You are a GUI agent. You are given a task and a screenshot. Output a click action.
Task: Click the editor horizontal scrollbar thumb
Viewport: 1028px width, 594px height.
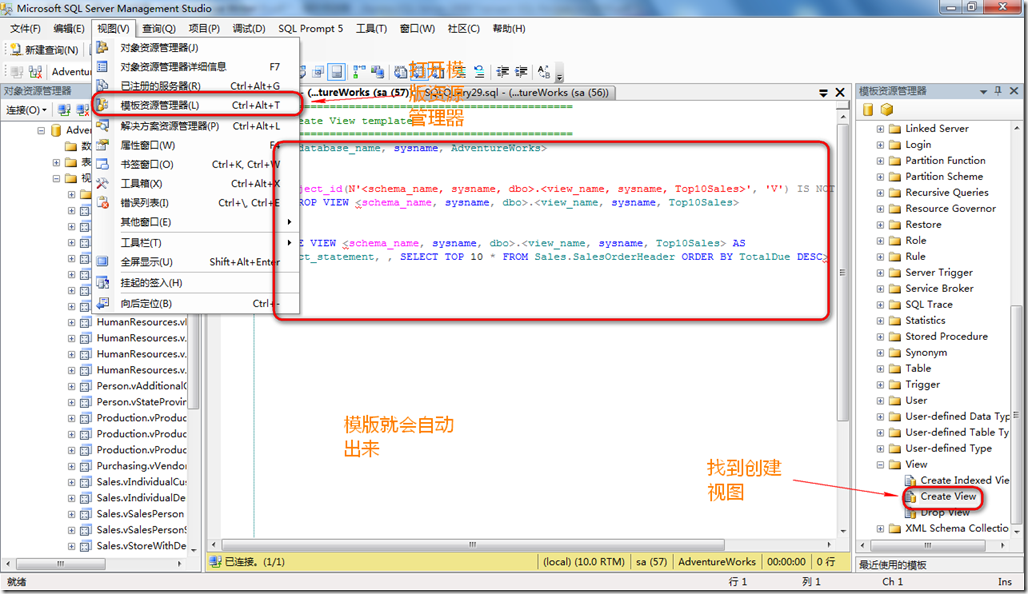tap(473, 545)
